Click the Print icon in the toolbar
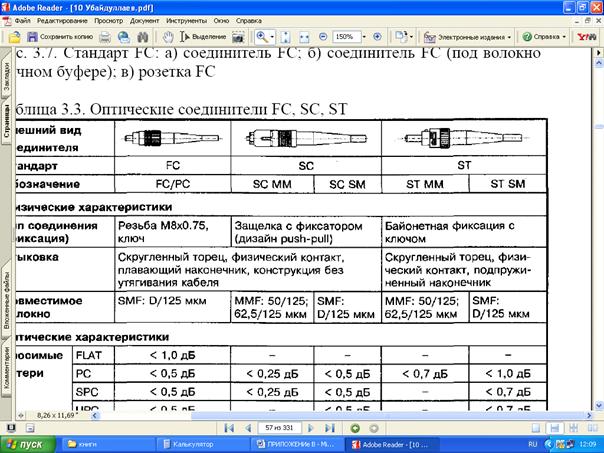 coord(105,37)
